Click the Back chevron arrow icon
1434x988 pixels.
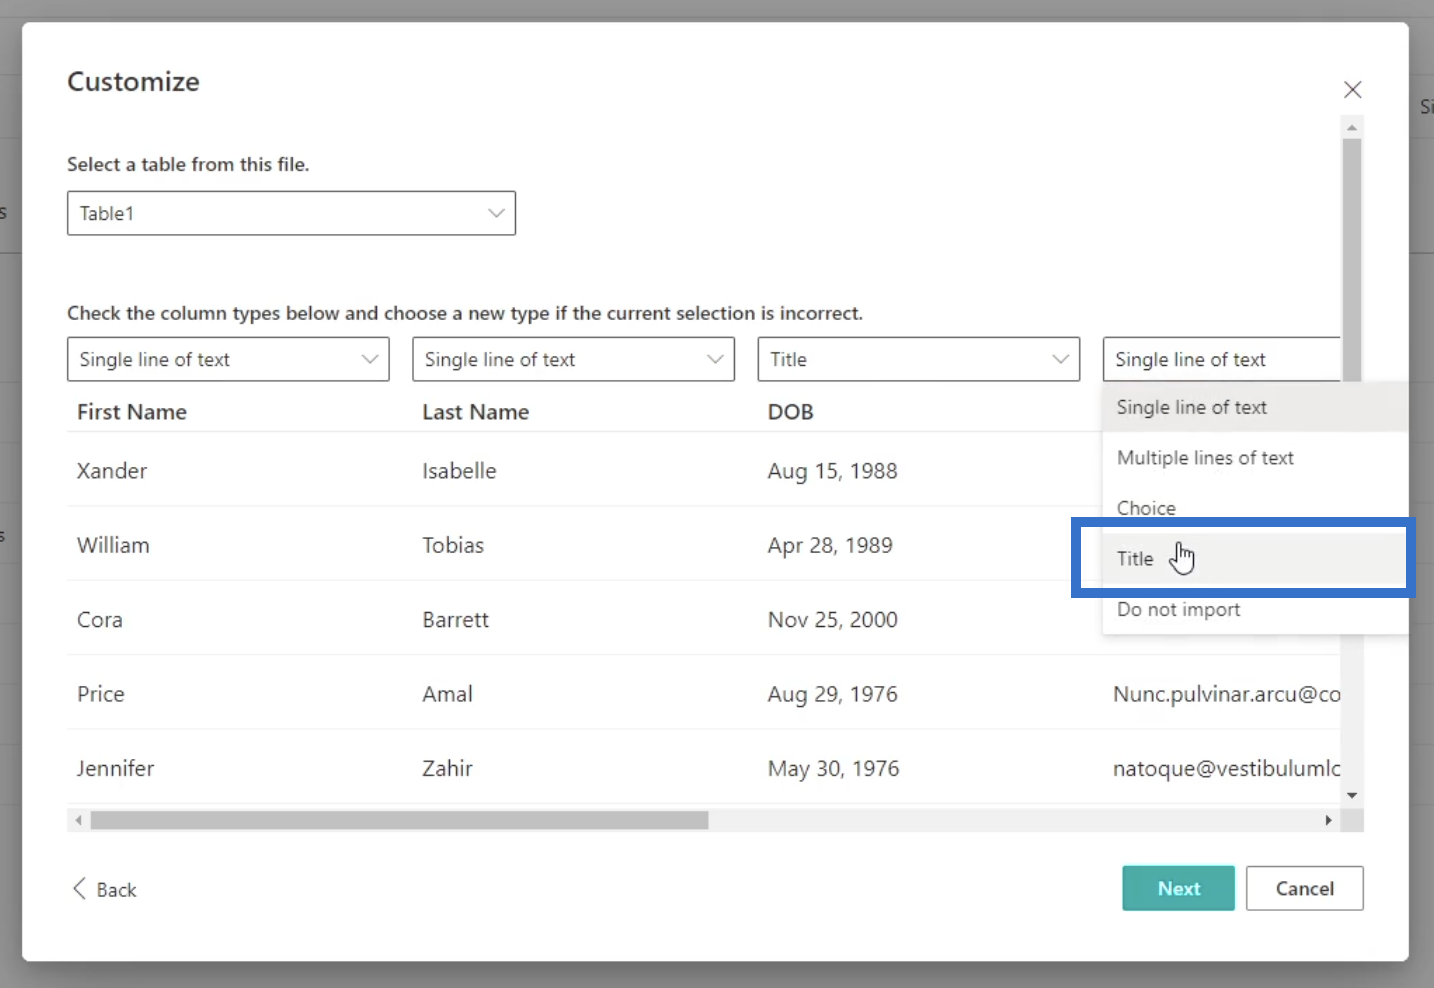coord(80,889)
